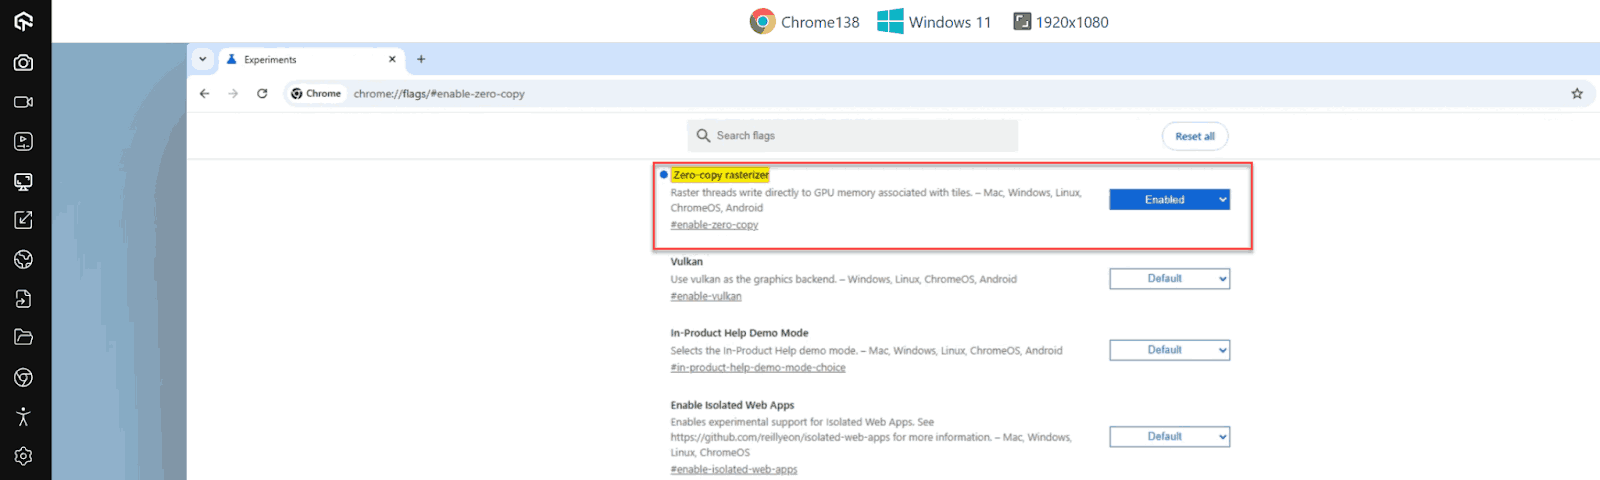Open a new browser tab
This screenshot has height=480, width=1600.
[421, 60]
